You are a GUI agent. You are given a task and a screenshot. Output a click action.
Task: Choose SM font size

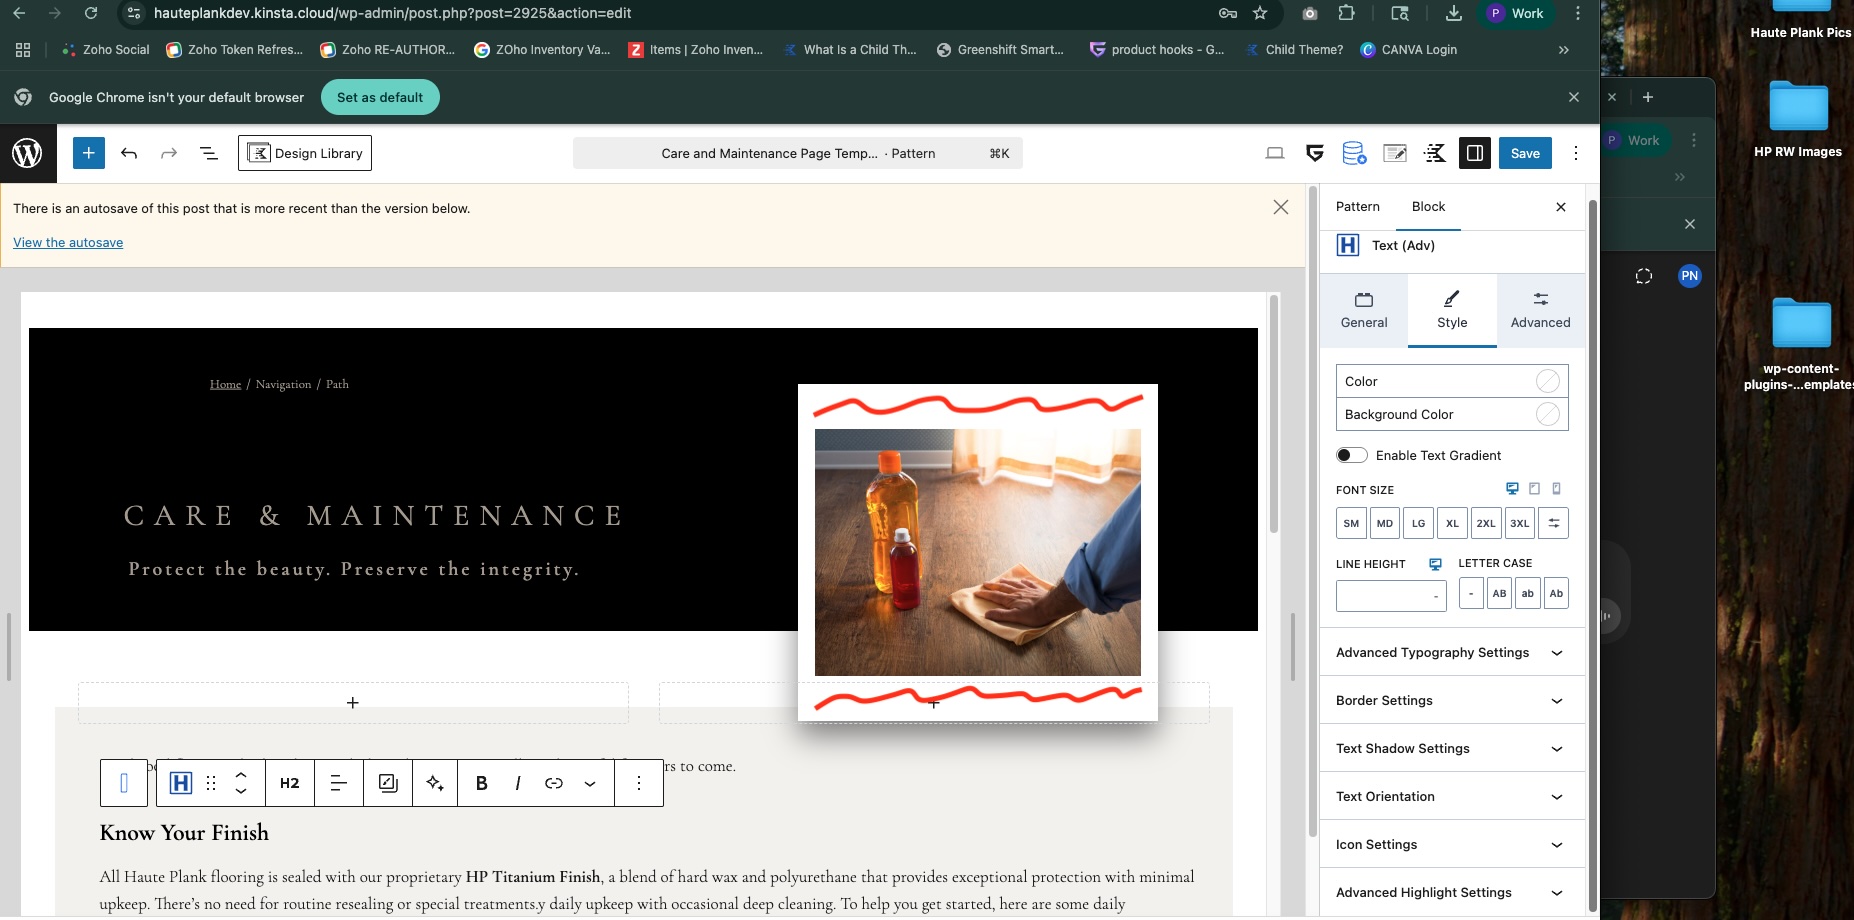point(1351,523)
